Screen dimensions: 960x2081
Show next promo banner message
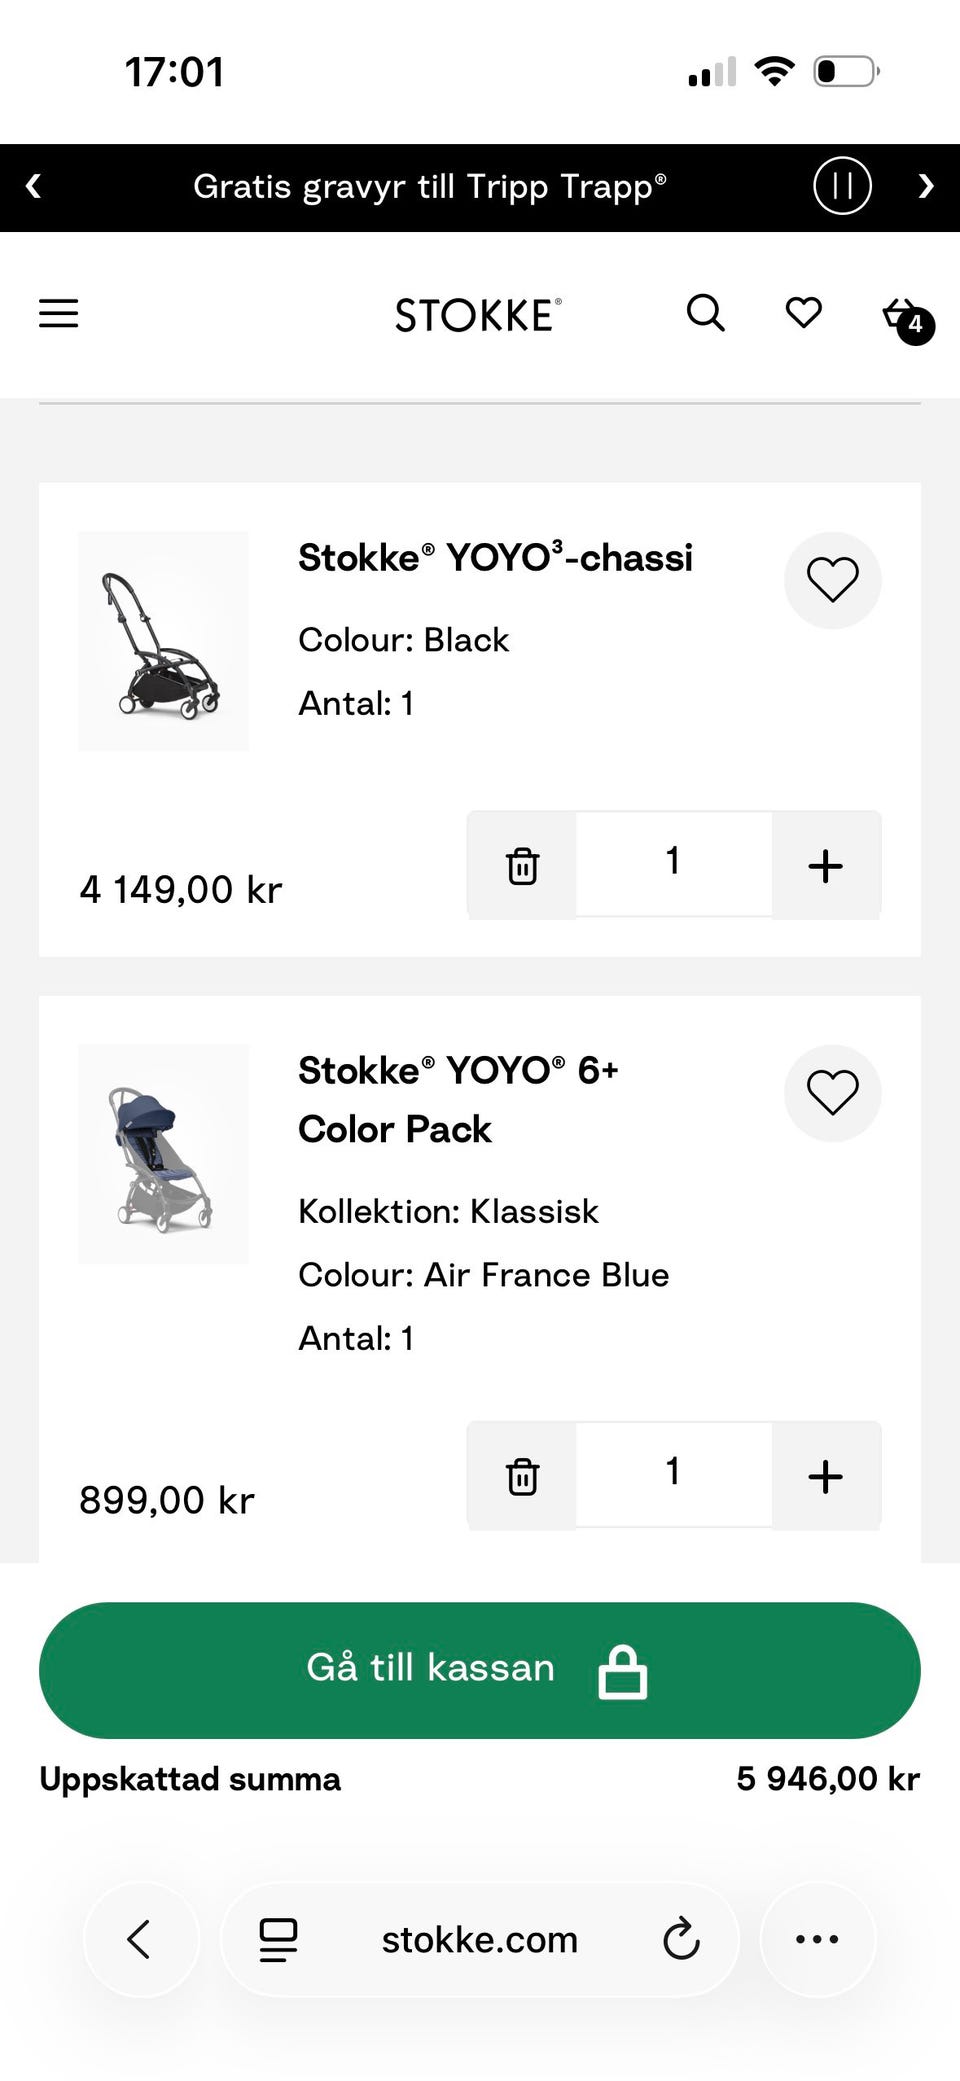(926, 186)
